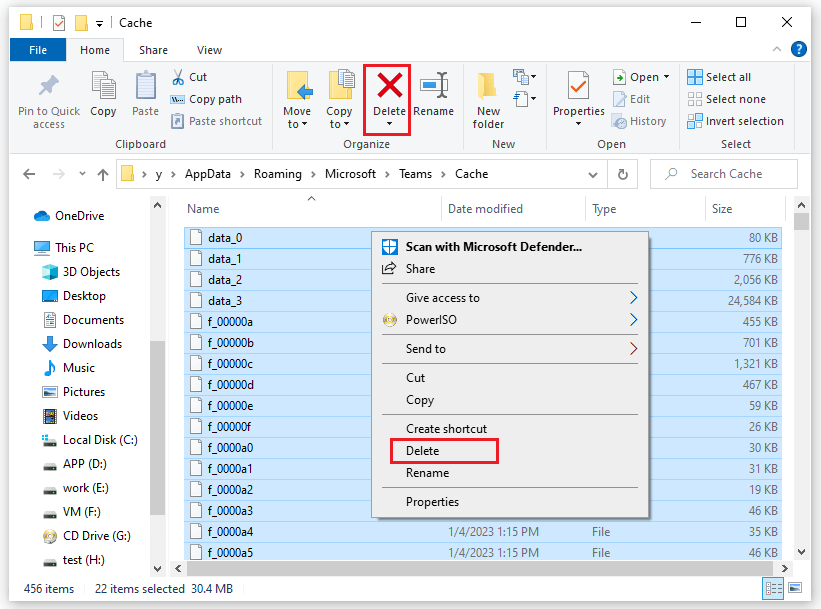821x609 pixels.
Task: Open the File tab
Action: (38, 50)
